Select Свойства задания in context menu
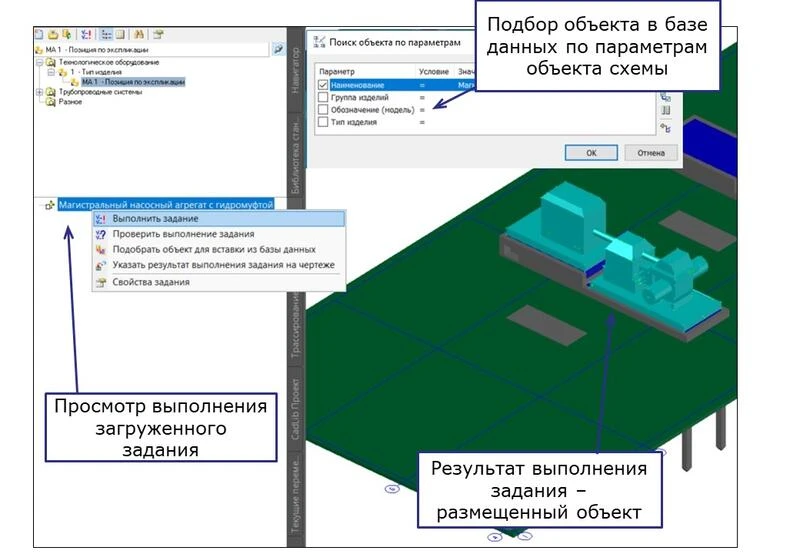 [150, 282]
